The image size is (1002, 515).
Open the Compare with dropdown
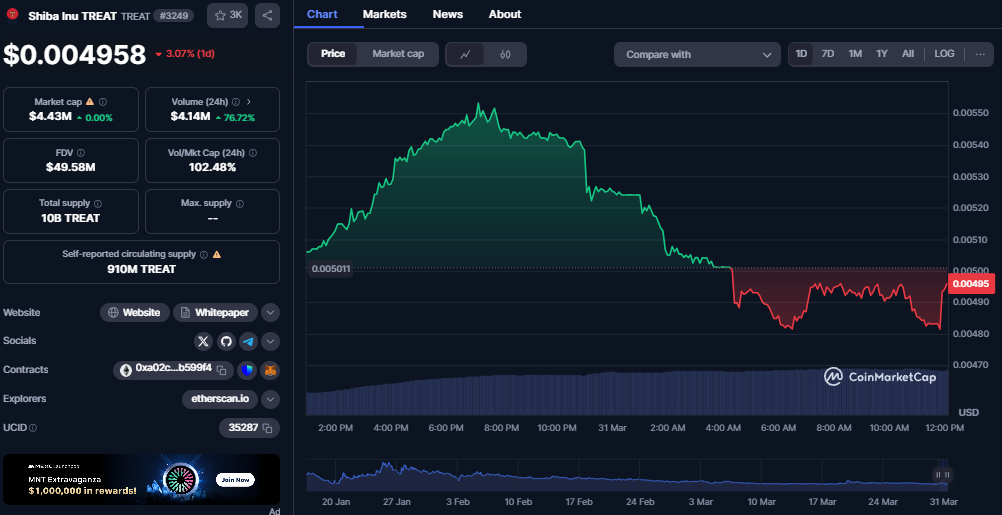[x=697, y=54]
